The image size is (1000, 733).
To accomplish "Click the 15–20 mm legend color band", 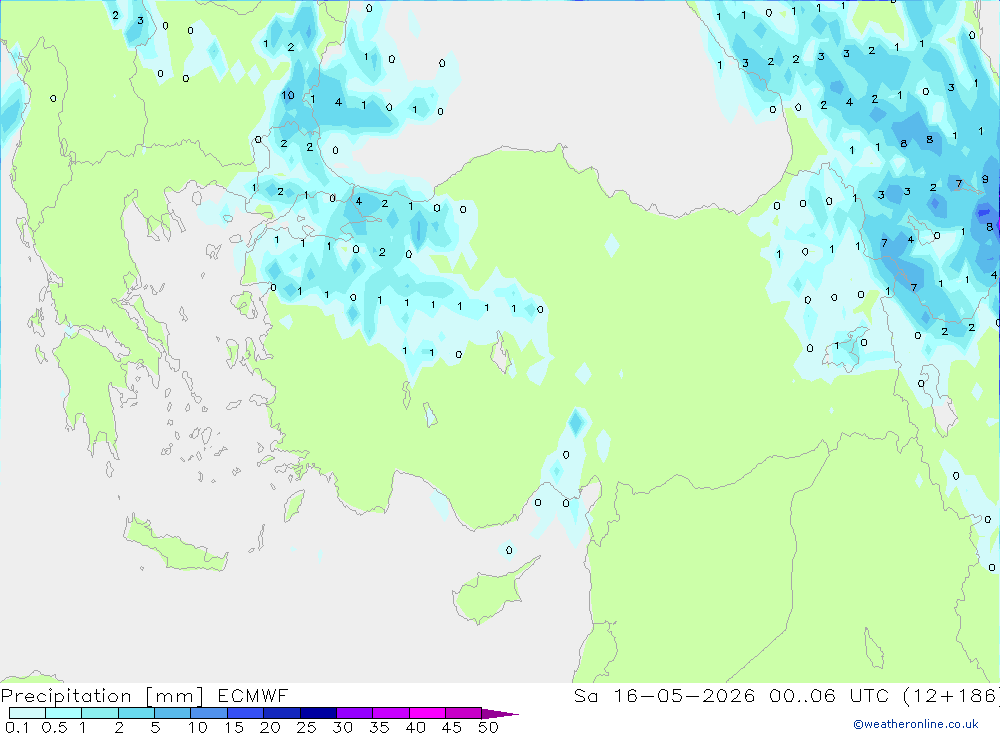I will [x=245, y=713].
